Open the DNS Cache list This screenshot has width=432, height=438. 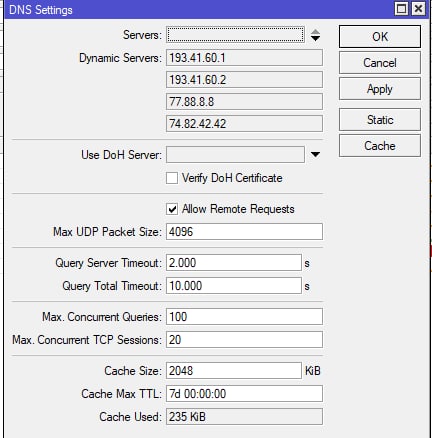(x=380, y=146)
